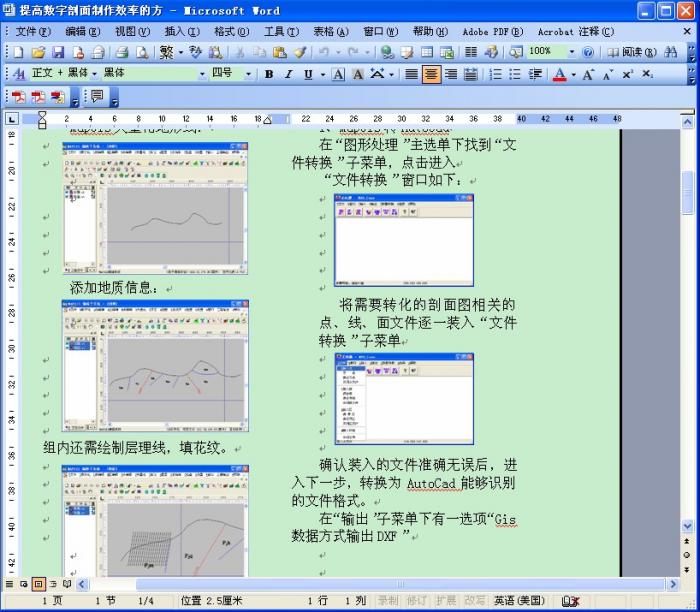Click the font color A swatch
This screenshot has height=612, width=700.
[560, 74]
